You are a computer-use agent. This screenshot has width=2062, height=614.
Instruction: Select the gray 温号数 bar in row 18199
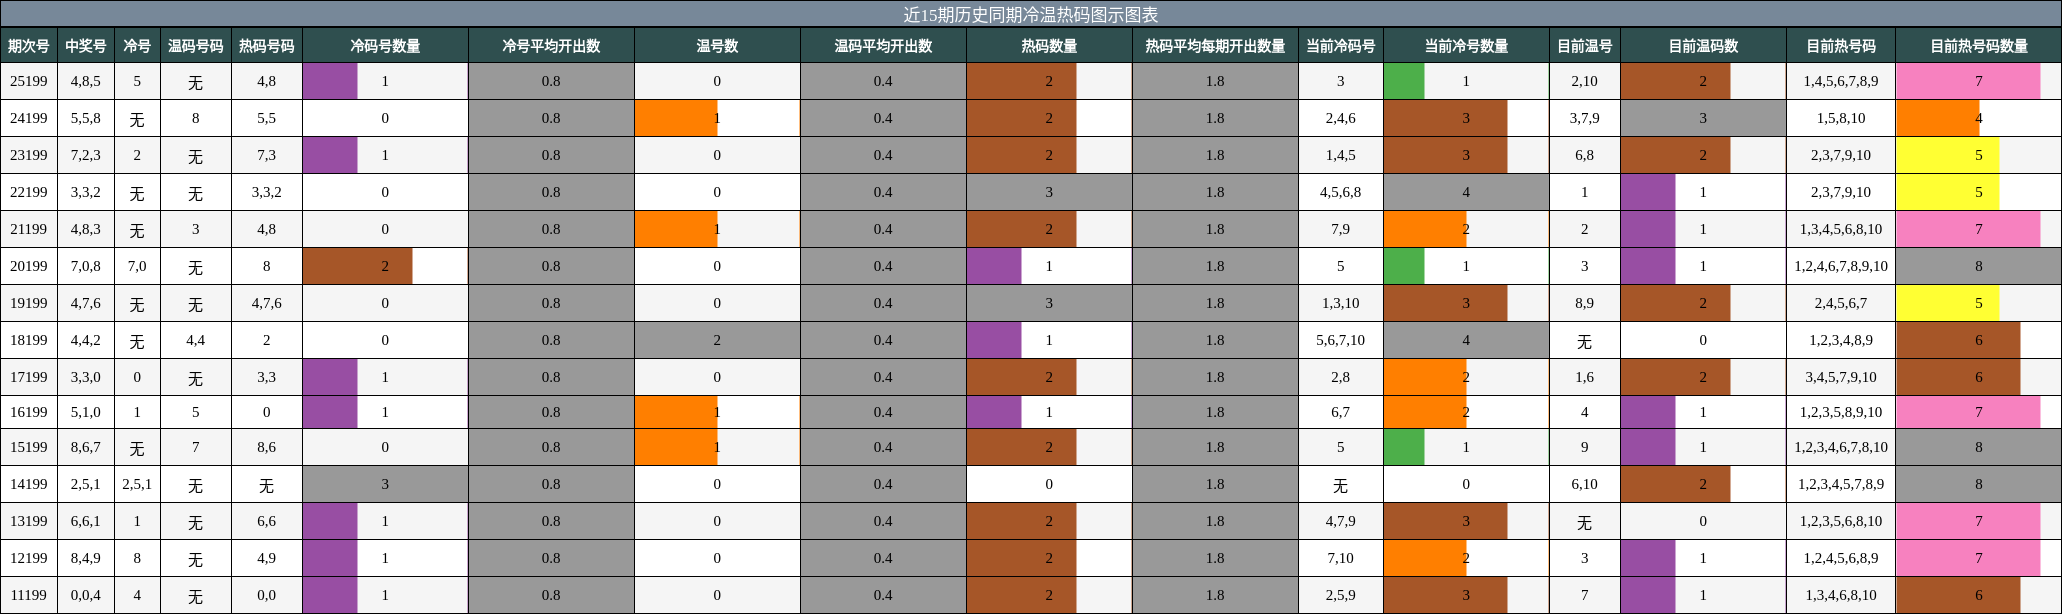pyautogui.click(x=717, y=340)
